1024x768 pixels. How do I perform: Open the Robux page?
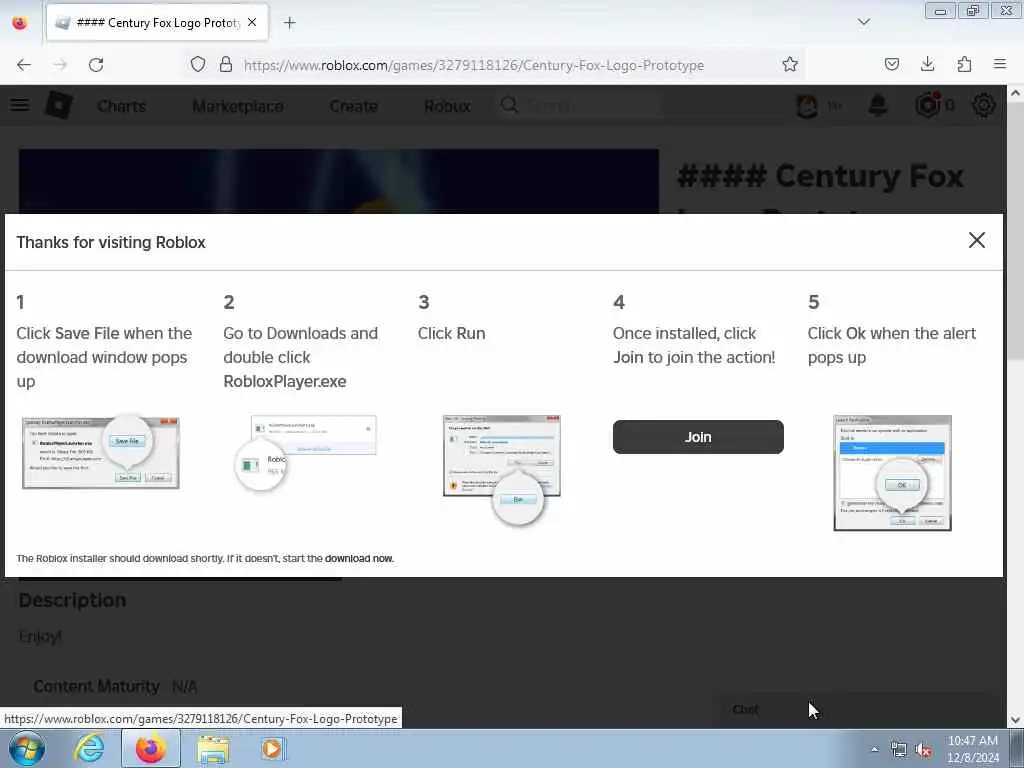tap(447, 106)
